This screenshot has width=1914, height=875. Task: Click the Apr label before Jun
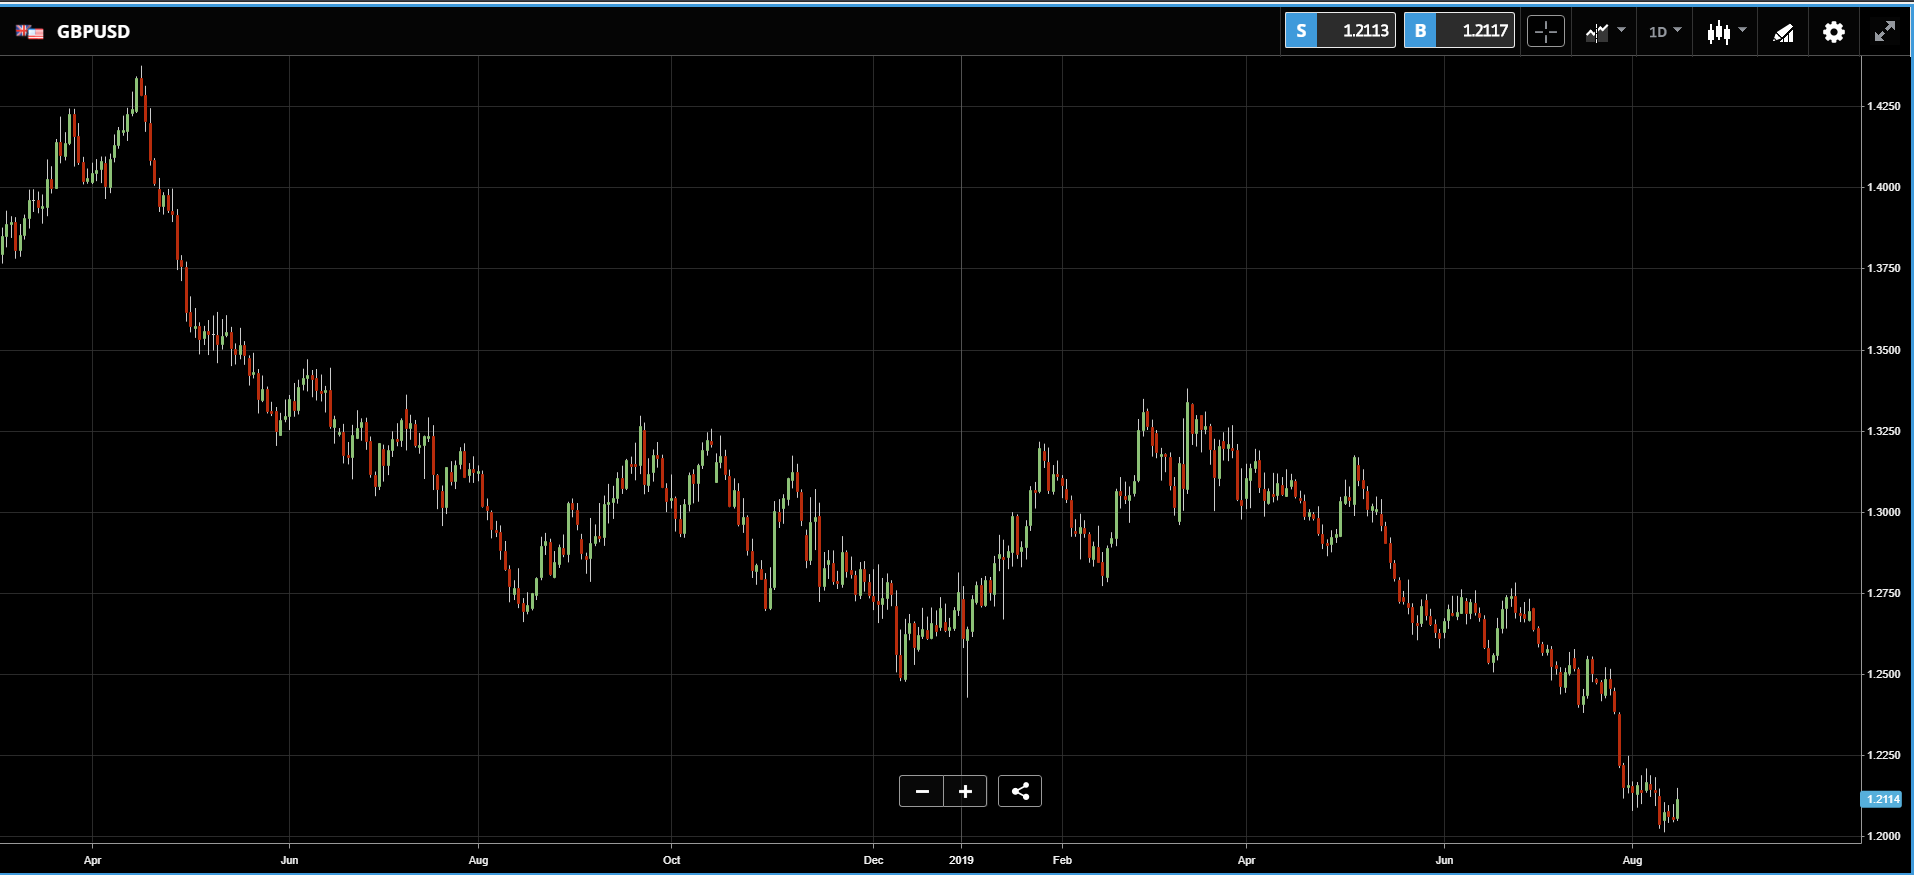point(92,860)
